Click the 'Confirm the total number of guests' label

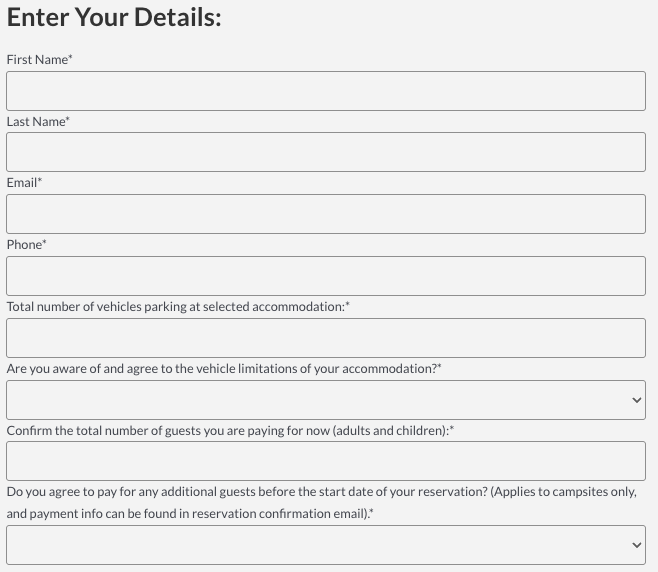click(229, 431)
